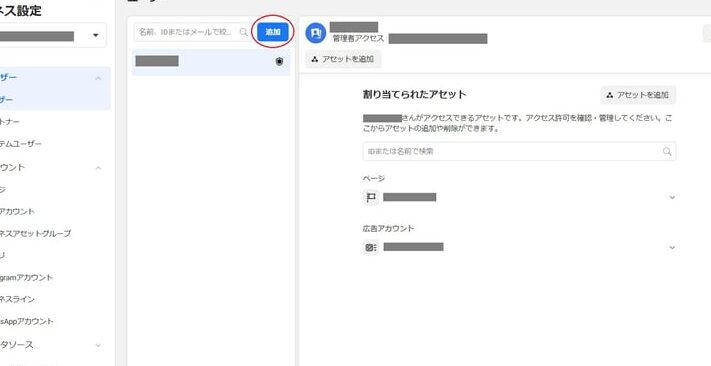Click the 管理者アクセス label
The width and height of the screenshot is (711, 366).
pos(358,39)
